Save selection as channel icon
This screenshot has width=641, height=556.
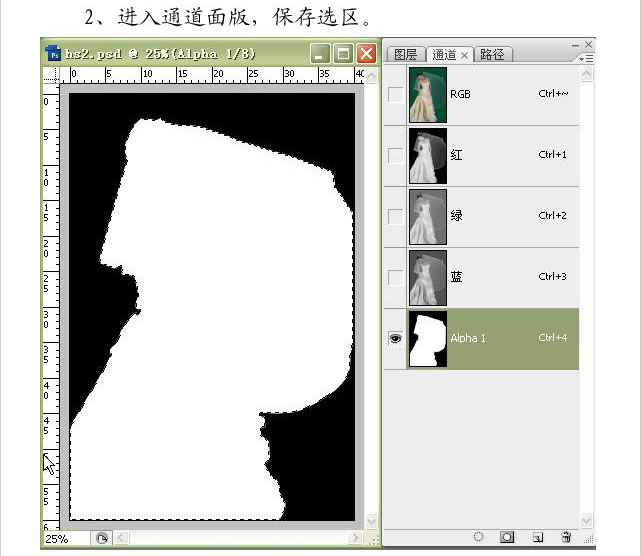pyautogui.click(x=507, y=537)
